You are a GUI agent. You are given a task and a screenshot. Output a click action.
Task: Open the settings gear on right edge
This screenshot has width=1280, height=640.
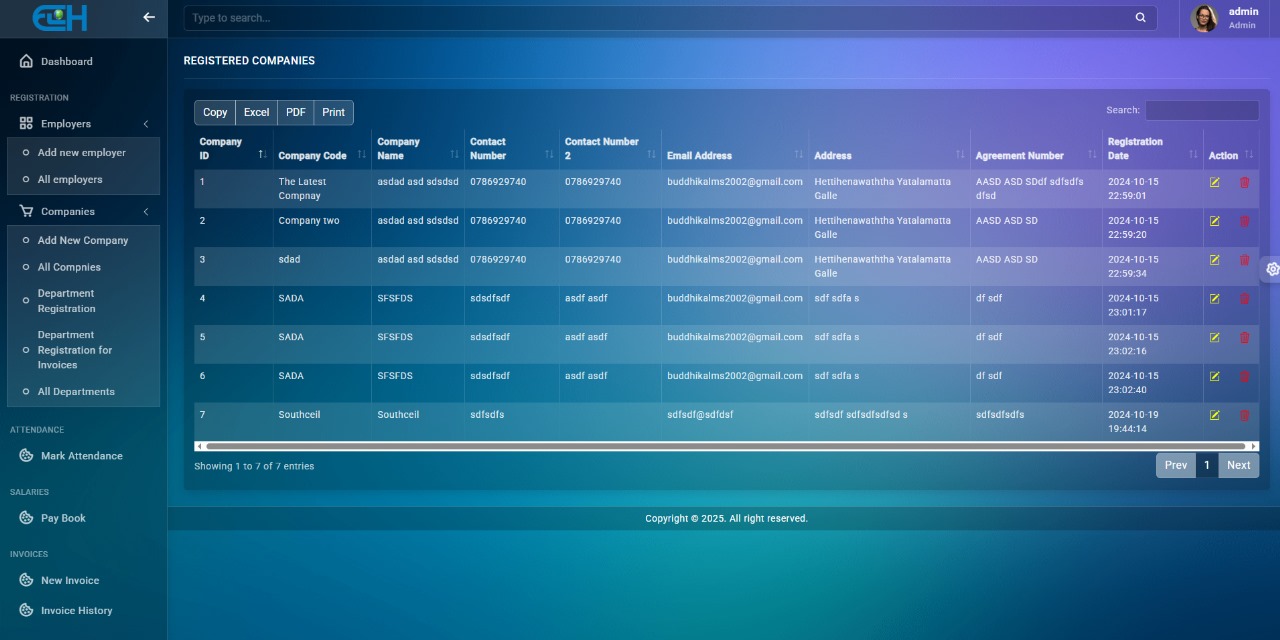coord(1272,268)
